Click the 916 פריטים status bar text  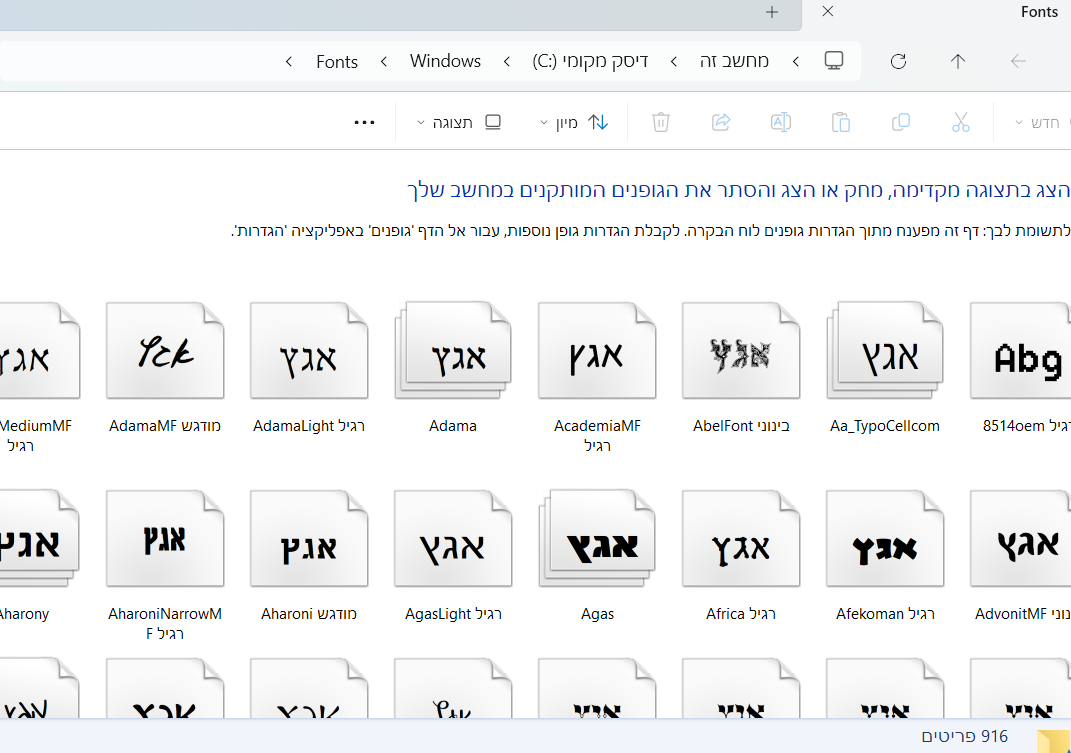click(x=964, y=736)
